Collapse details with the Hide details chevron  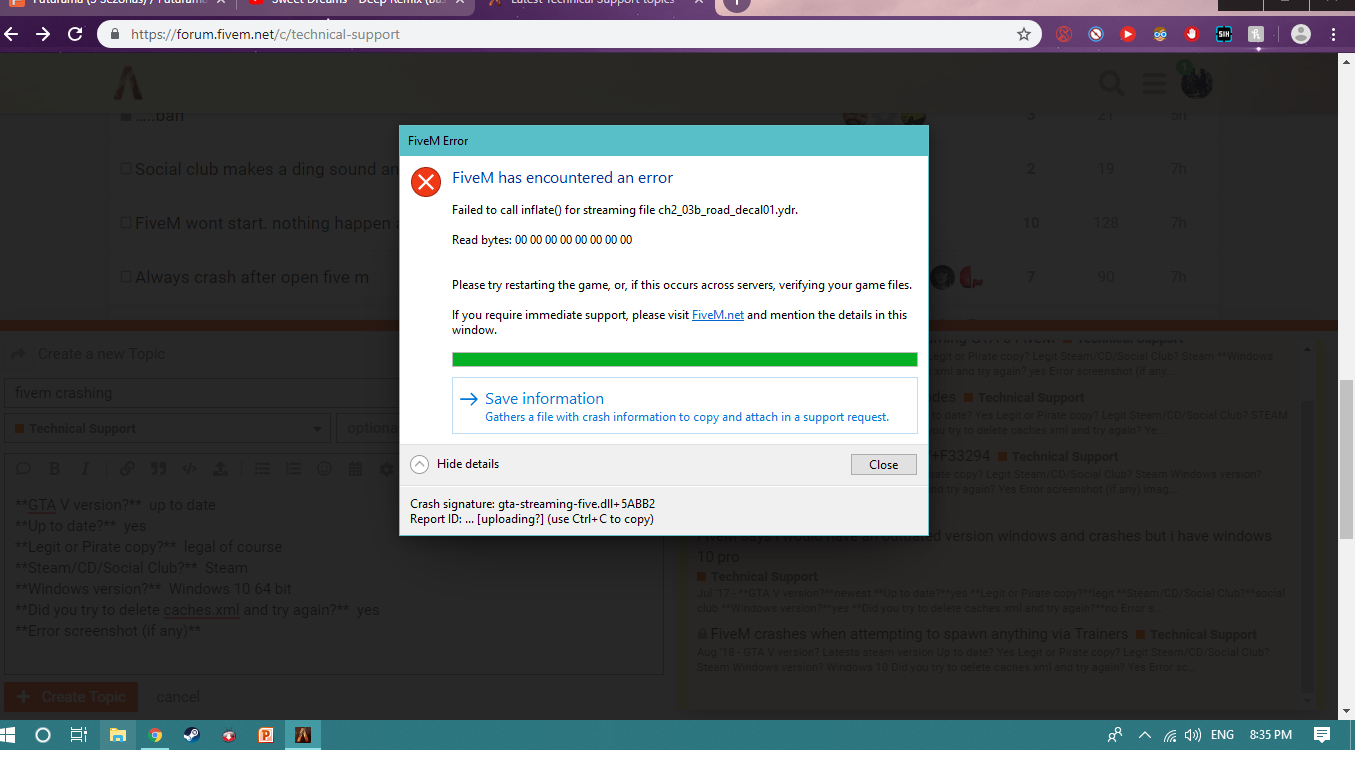(420, 464)
